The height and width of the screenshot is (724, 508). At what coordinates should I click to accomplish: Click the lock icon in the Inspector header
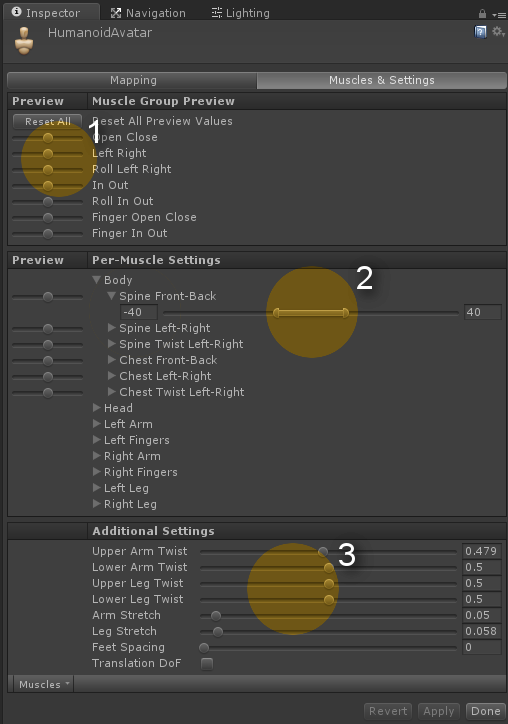click(482, 14)
